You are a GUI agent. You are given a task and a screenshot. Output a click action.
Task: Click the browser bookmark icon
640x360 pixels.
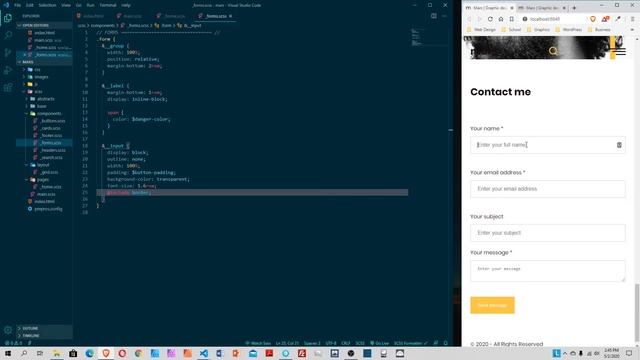511,19
